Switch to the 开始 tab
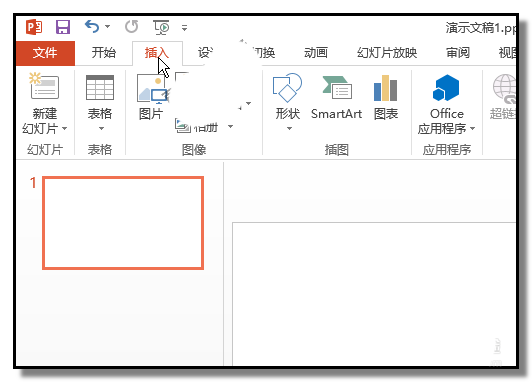Image resolution: width=532 pixels, height=382 pixels. coord(103,53)
